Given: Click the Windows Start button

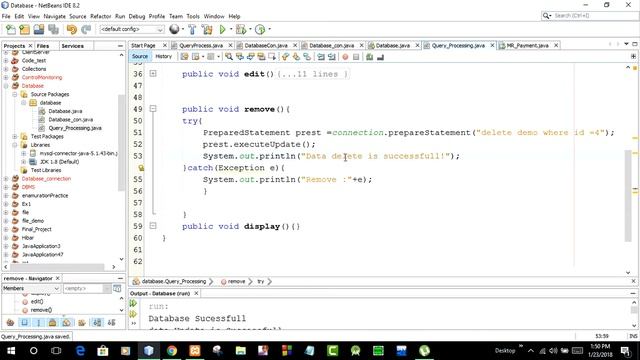Looking at the screenshot, I should point(11,351).
